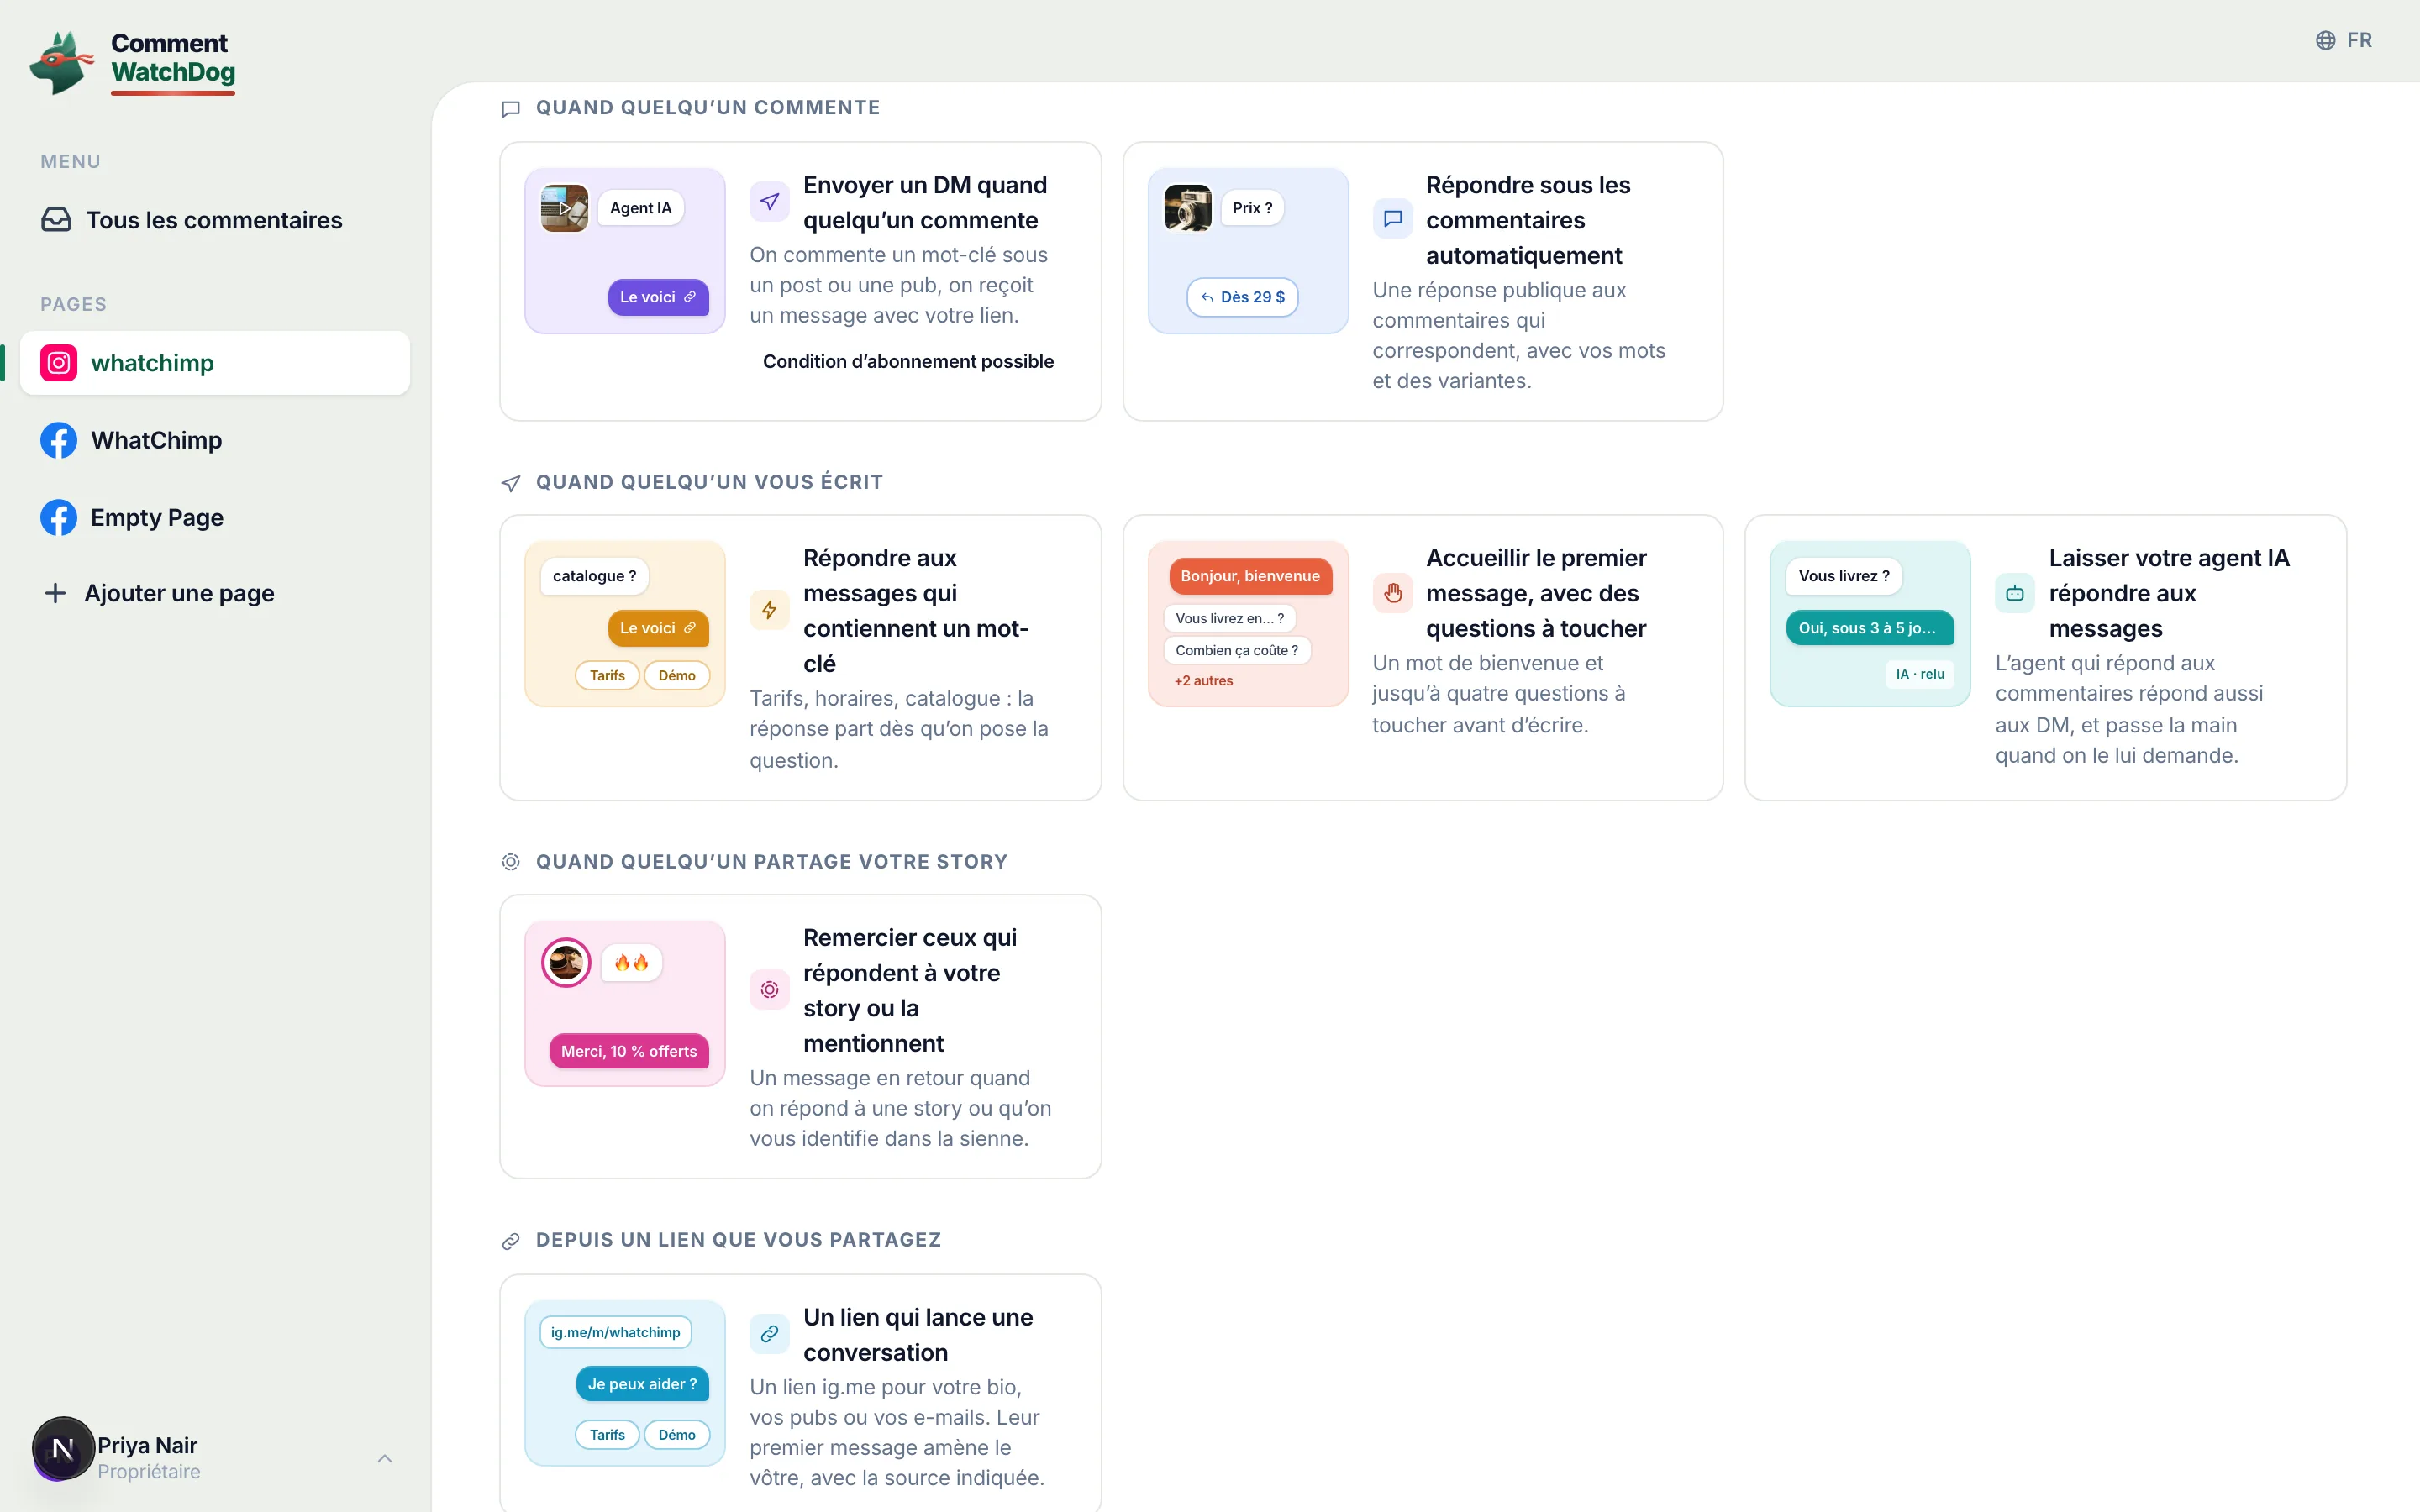This screenshot has height=1512, width=2420.
Task: Click the robot icon in AI agent card
Action: pyautogui.click(x=2015, y=593)
